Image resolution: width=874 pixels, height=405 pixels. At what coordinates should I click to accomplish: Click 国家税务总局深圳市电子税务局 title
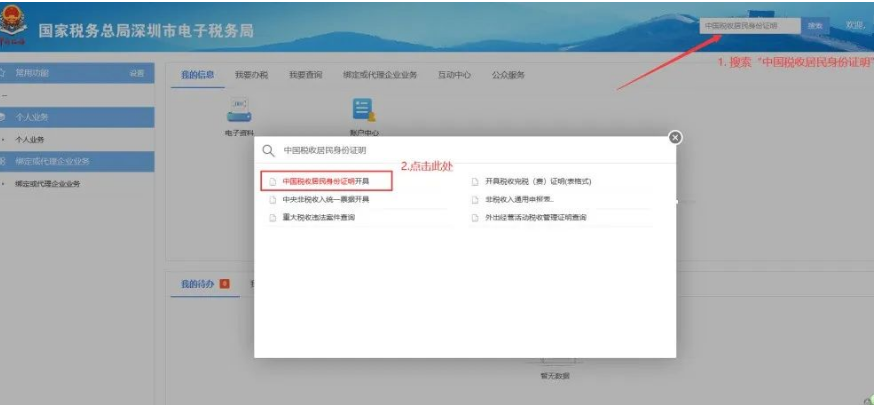coord(146,31)
